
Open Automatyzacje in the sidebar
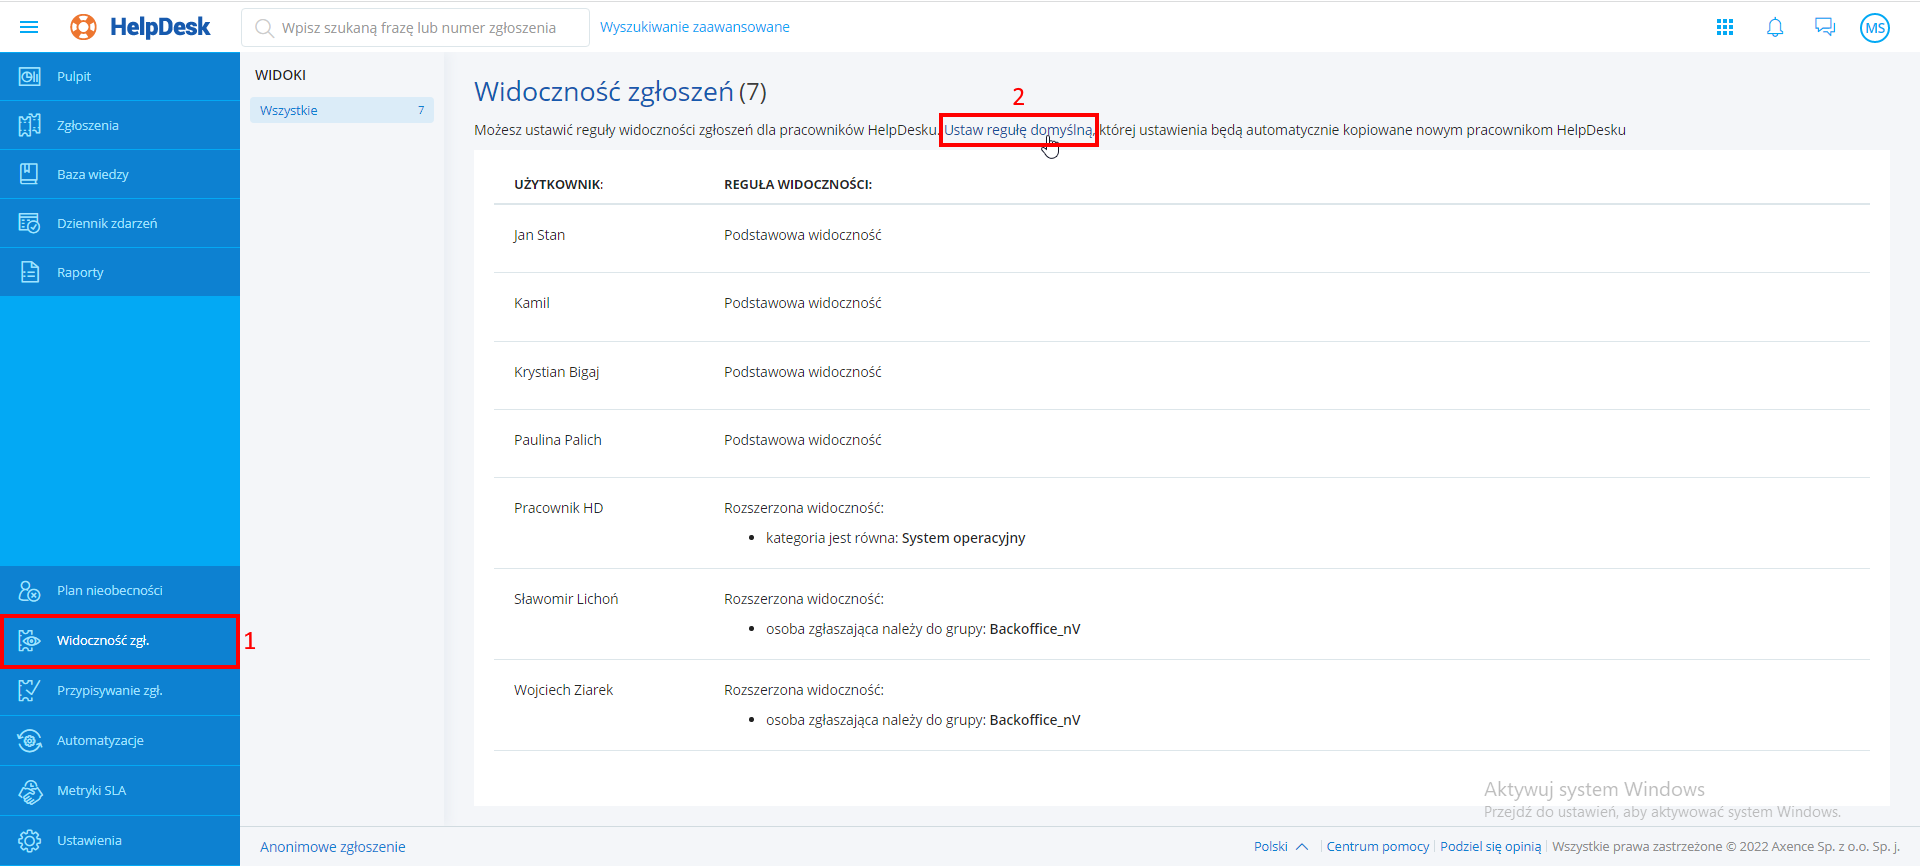pyautogui.click(x=100, y=741)
